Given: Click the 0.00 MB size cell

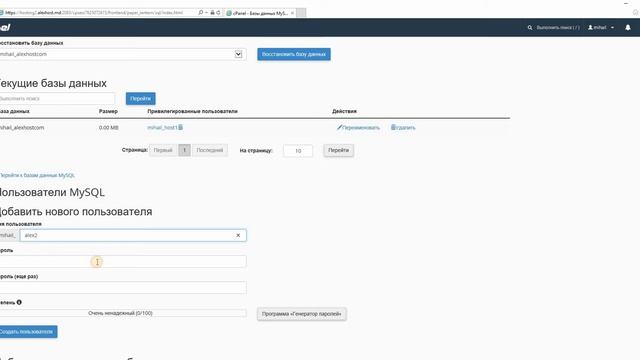Looking at the screenshot, I should 109,127.
